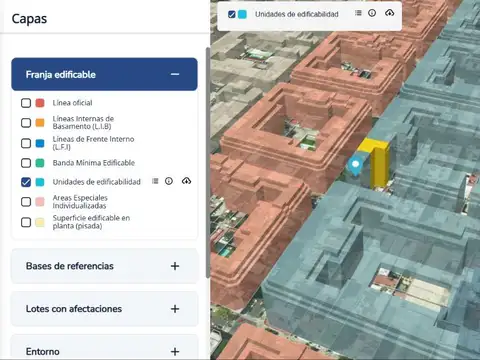Show info icon in sidebar Unidades de edificabilidad row
Viewport: 480px width, 360px height.
click(169, 181)
